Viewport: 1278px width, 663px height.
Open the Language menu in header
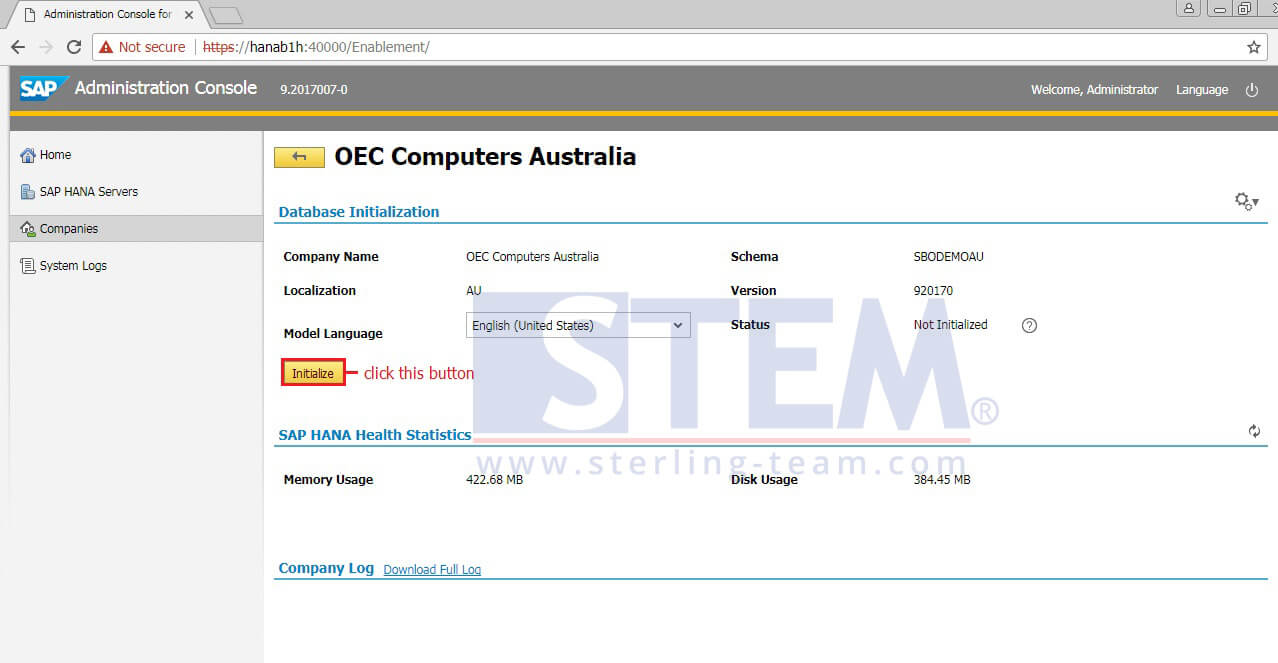click(x=1202, y=90)
